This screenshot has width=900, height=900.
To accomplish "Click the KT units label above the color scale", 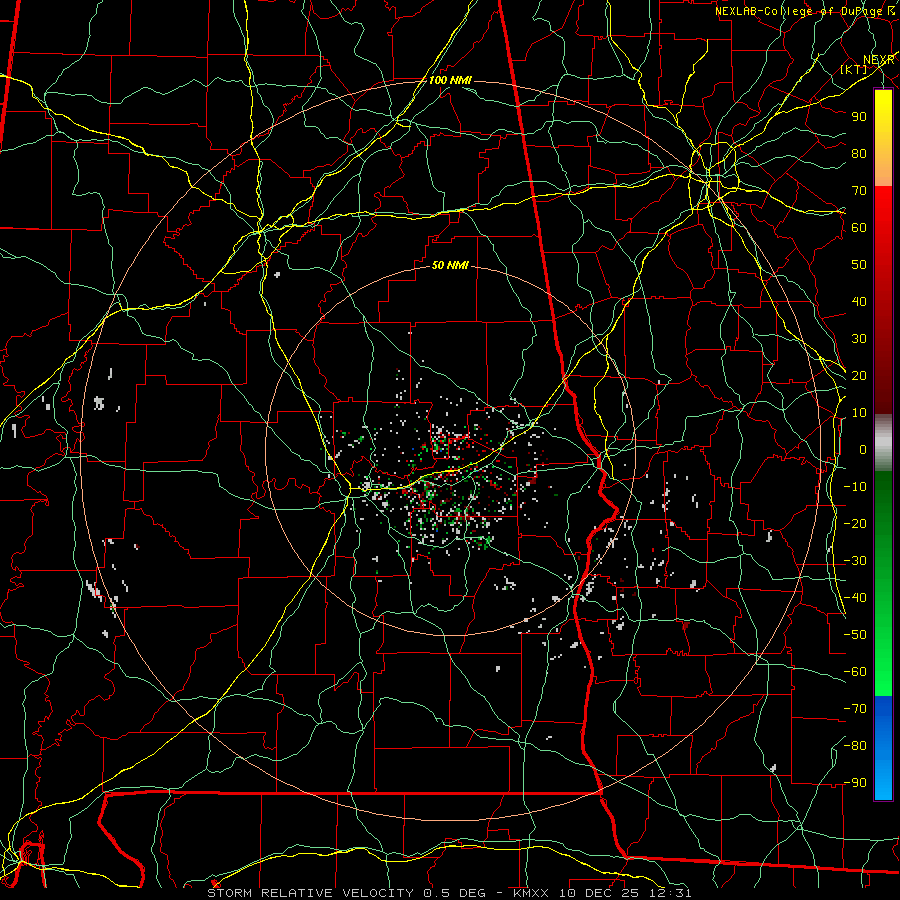I will click(x=854, y=69).
